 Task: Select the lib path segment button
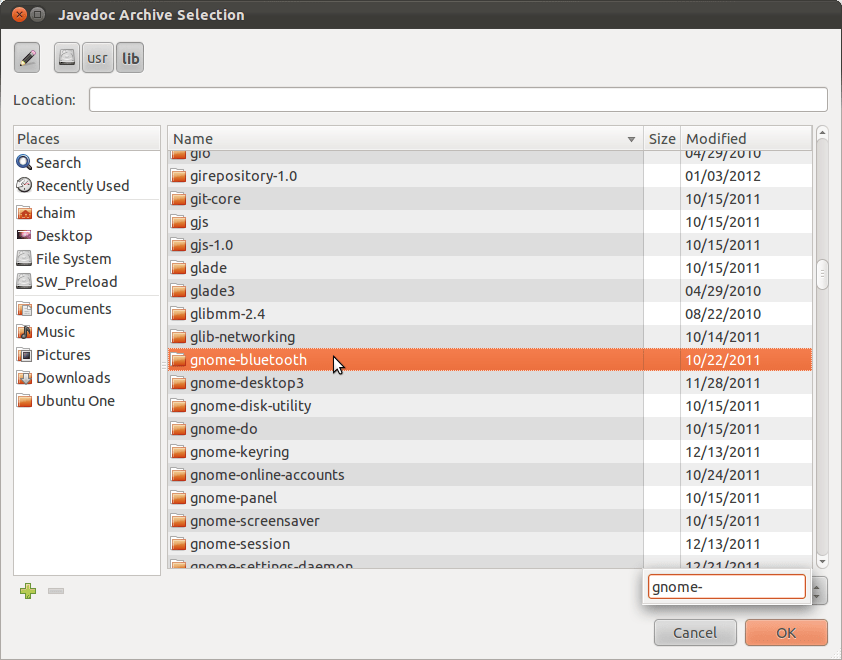[129, 57]
